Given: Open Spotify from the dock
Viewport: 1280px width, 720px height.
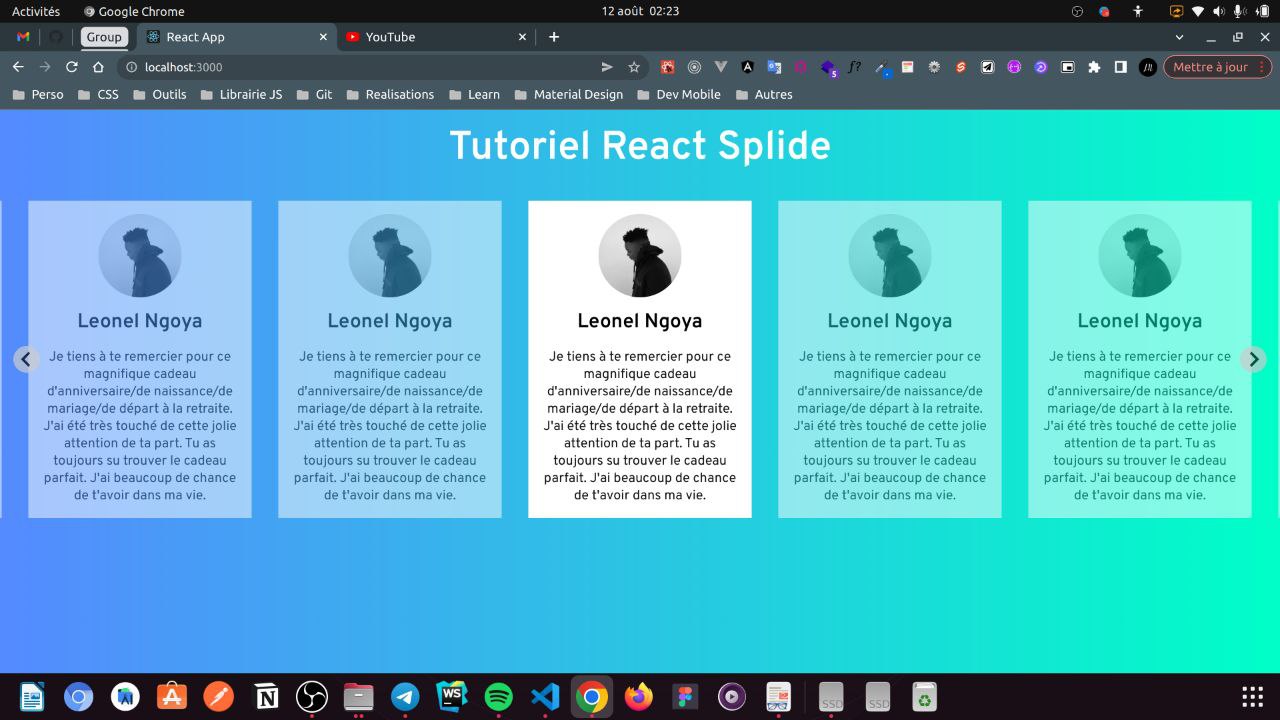Looking at the screenshot, I should click(x=498, y=697).
